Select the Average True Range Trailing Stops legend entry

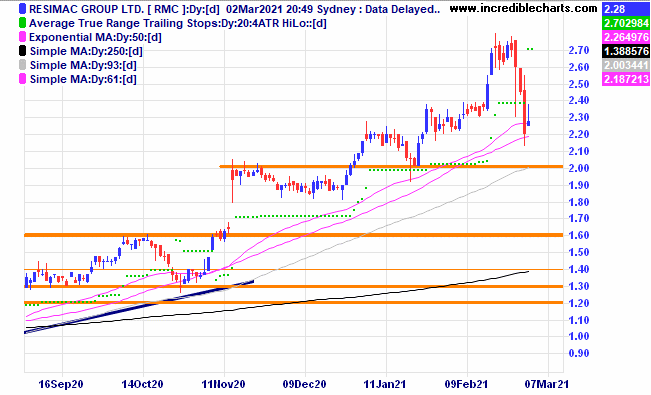click(178, 23)
